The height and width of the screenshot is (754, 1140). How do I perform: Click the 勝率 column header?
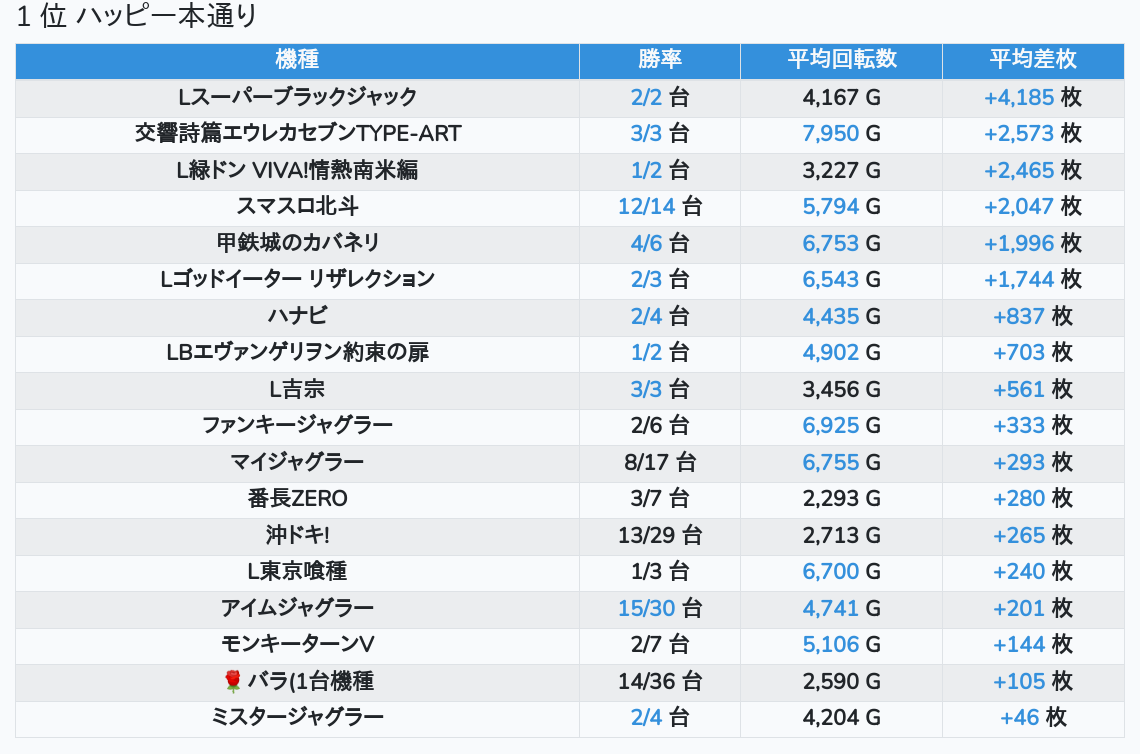(x=660, y=60)
